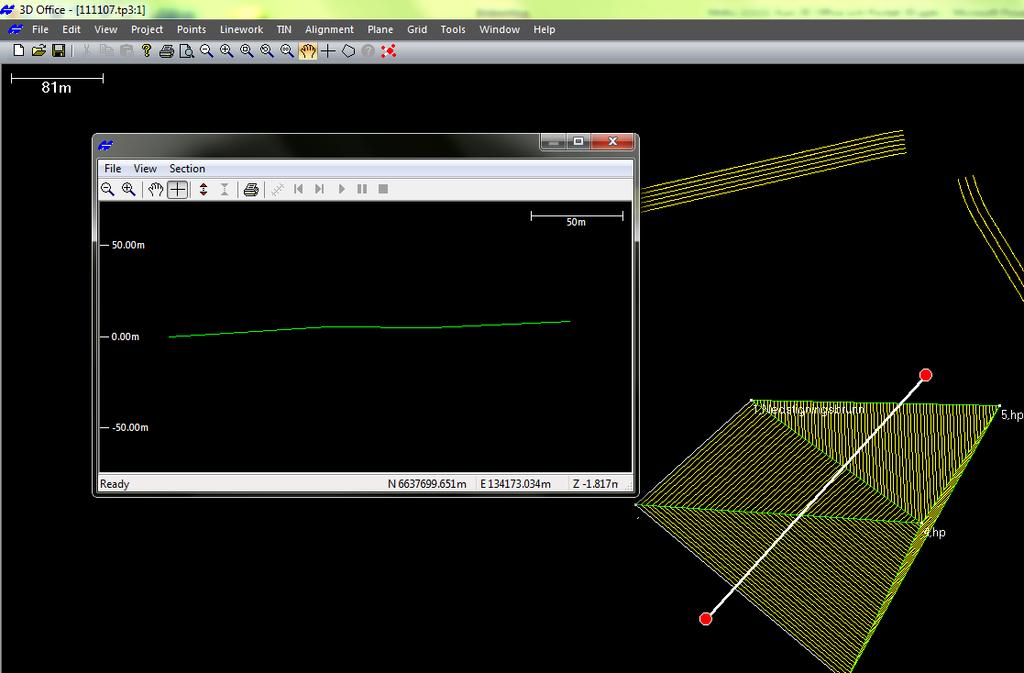Open the Points menu
Viewport: 1024px width, 673px height.
pyautogui.click(x=191, y=29)
